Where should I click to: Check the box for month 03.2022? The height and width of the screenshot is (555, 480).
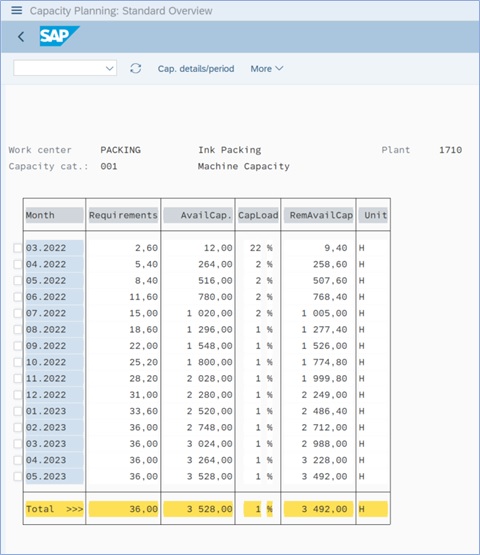[18, 248]
